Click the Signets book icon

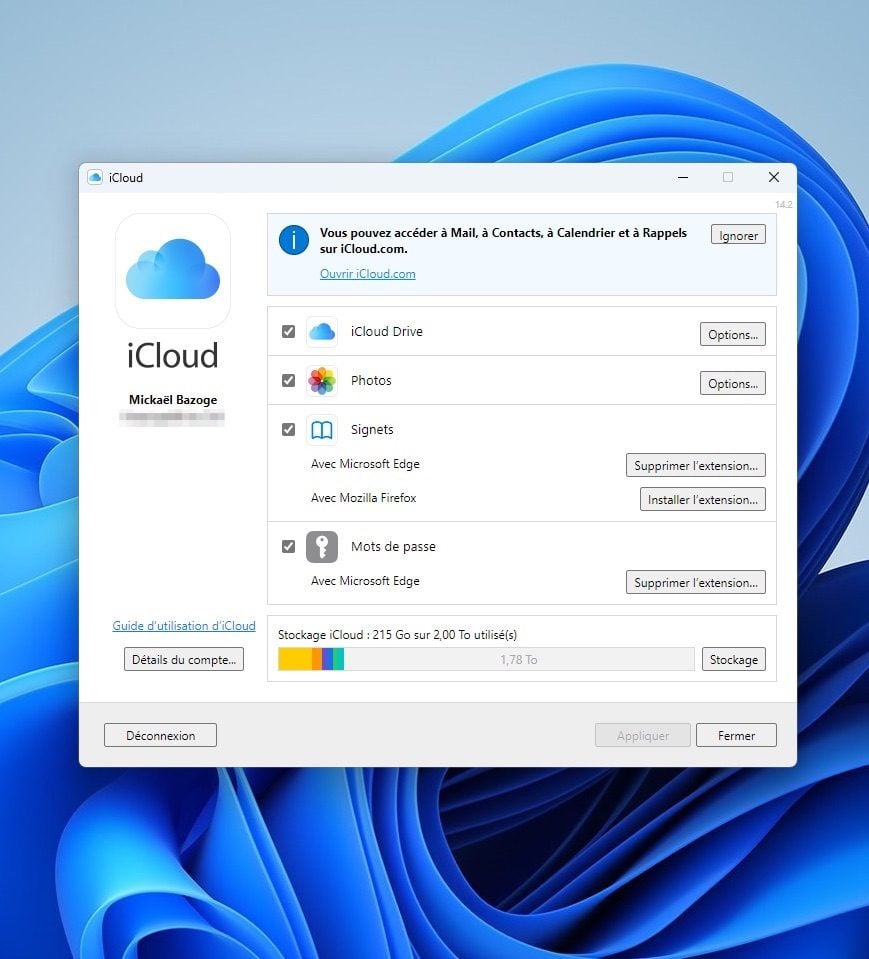[322, 430]
